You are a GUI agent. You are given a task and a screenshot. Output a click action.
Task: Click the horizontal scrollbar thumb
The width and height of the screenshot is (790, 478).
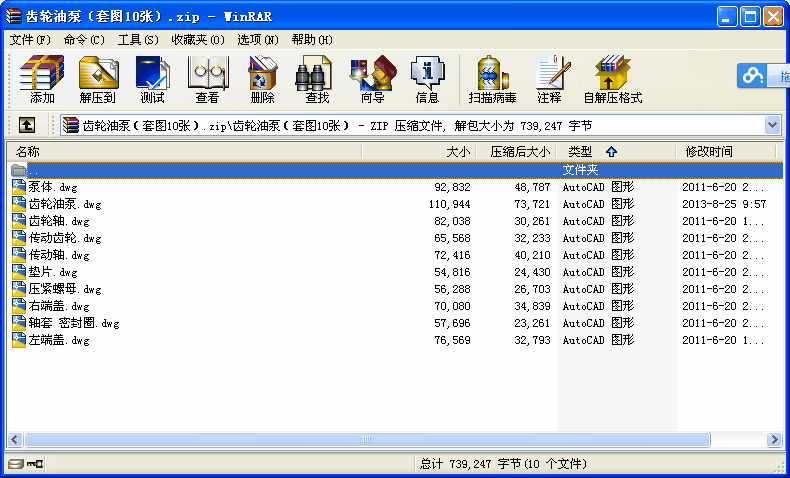(x=367, y=440)
